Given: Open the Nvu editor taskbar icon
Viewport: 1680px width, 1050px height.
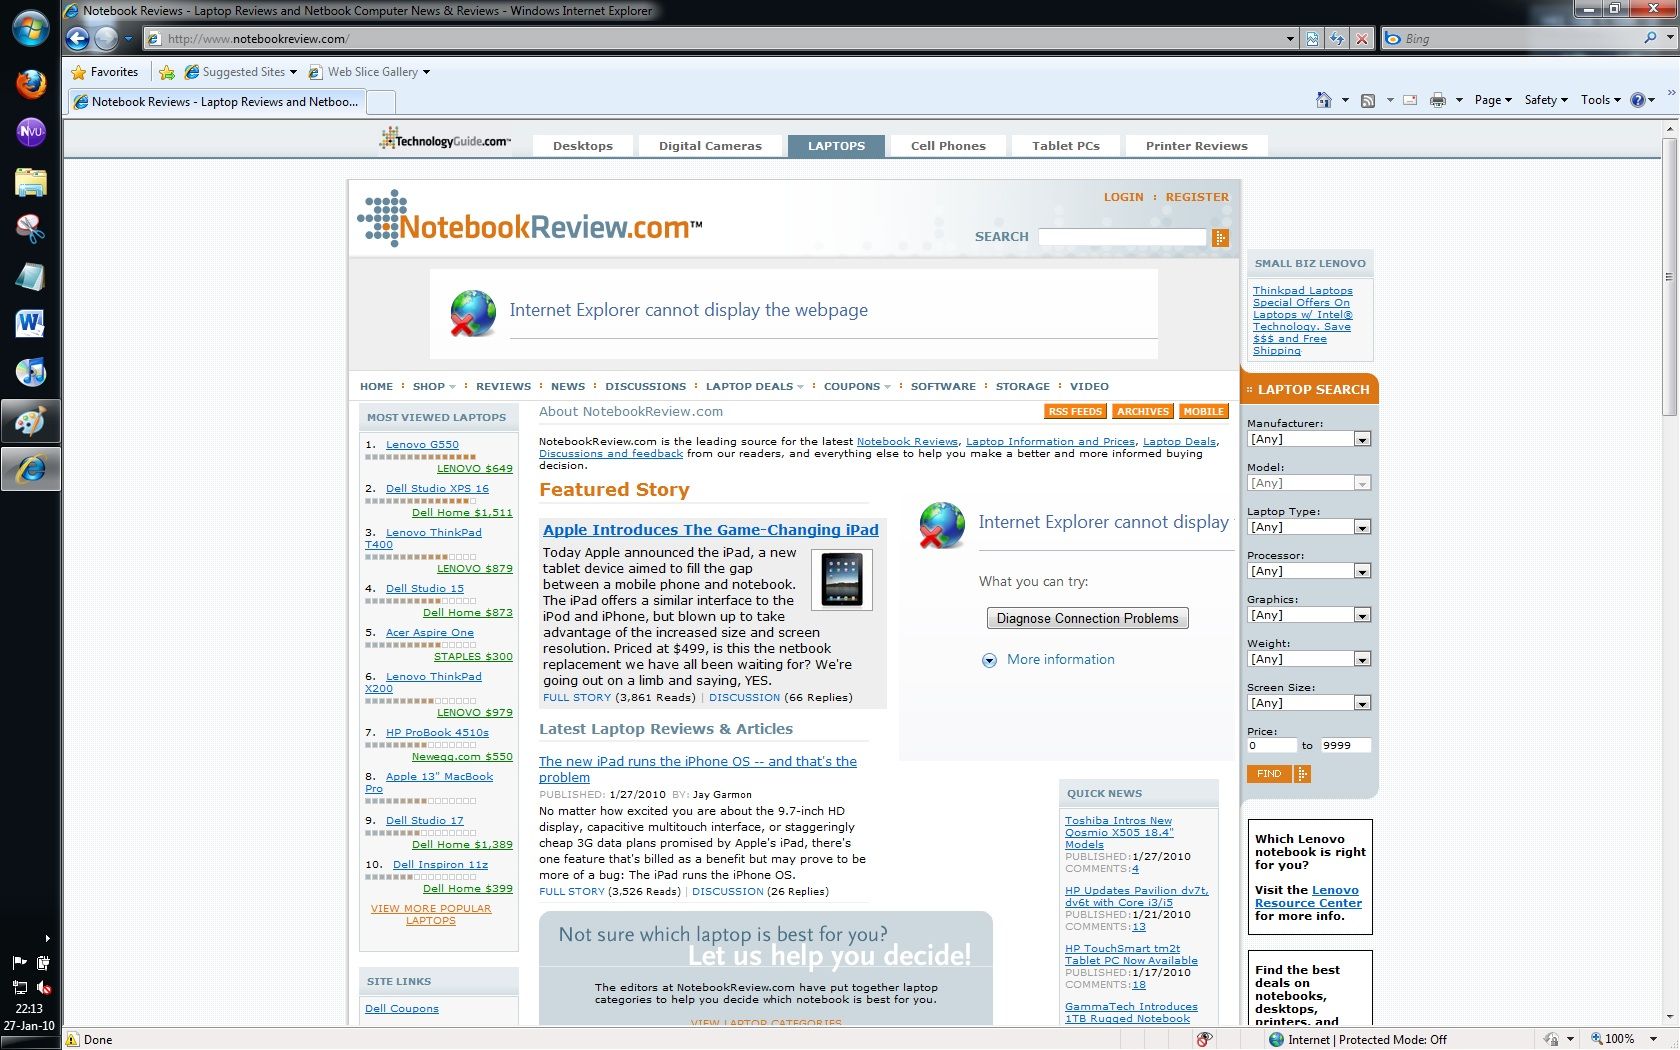Looking at the screenshot, I should [x=30, y=131].
